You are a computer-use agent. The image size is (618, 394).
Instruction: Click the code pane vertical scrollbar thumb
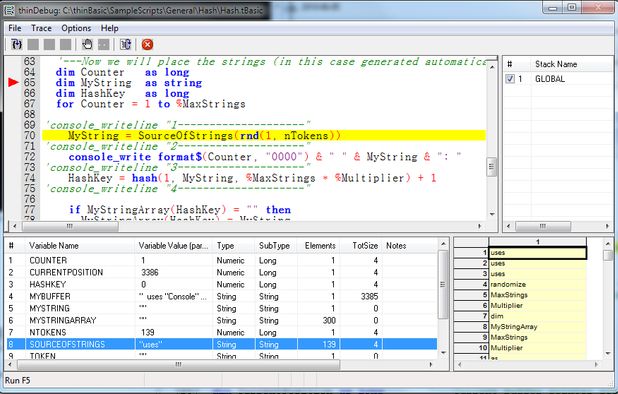[x=492, y=167]
